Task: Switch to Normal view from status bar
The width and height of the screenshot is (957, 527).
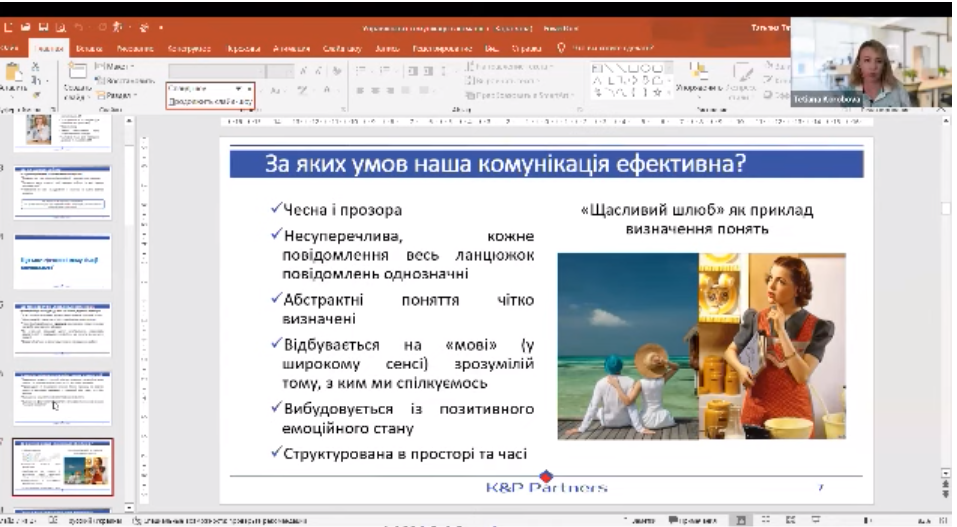Action: [739, 520]
